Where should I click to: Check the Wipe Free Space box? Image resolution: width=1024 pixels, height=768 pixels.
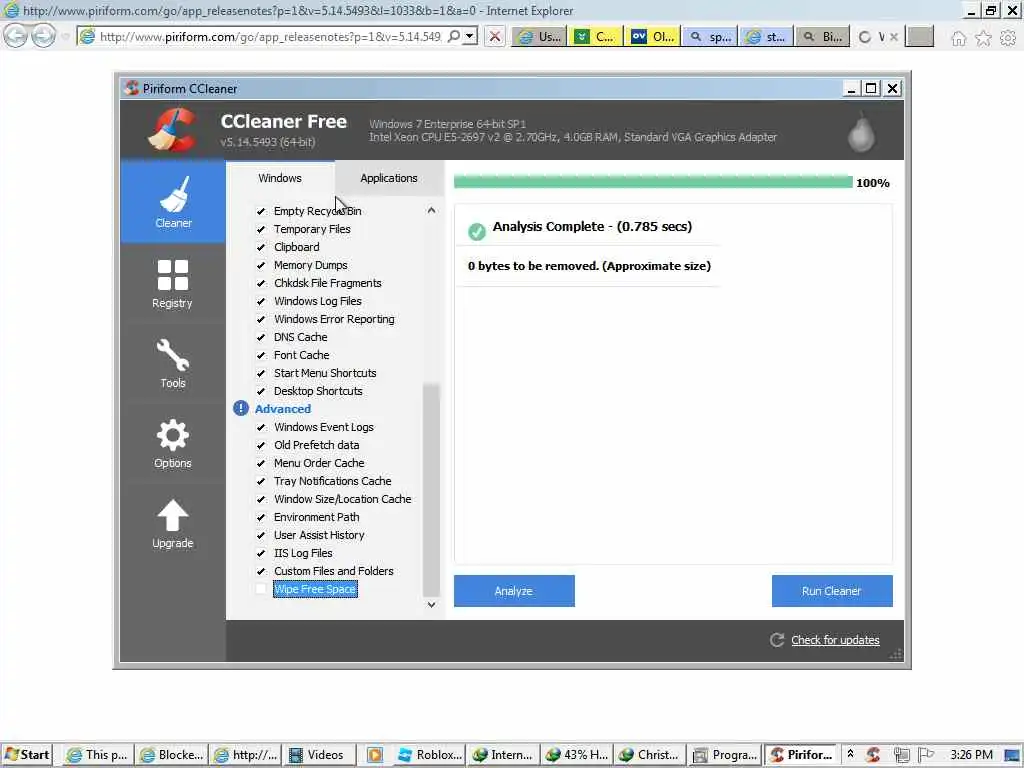261,589
